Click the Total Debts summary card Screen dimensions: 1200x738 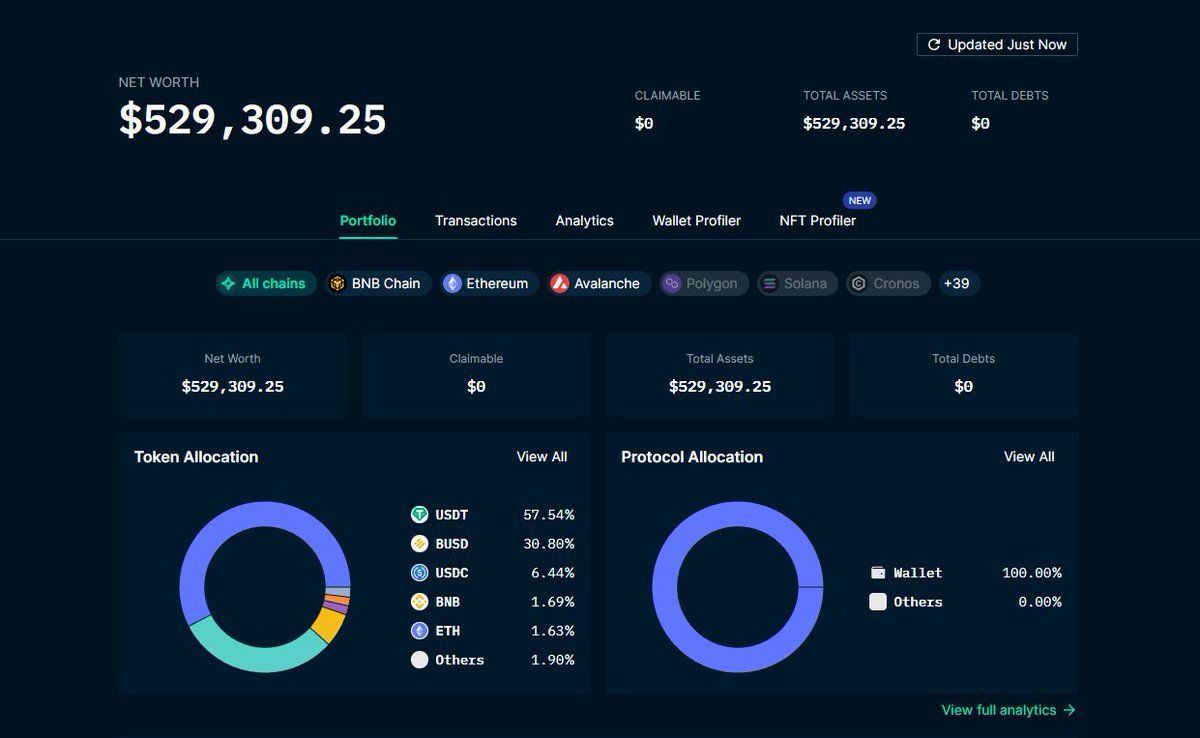click(964, 376)
